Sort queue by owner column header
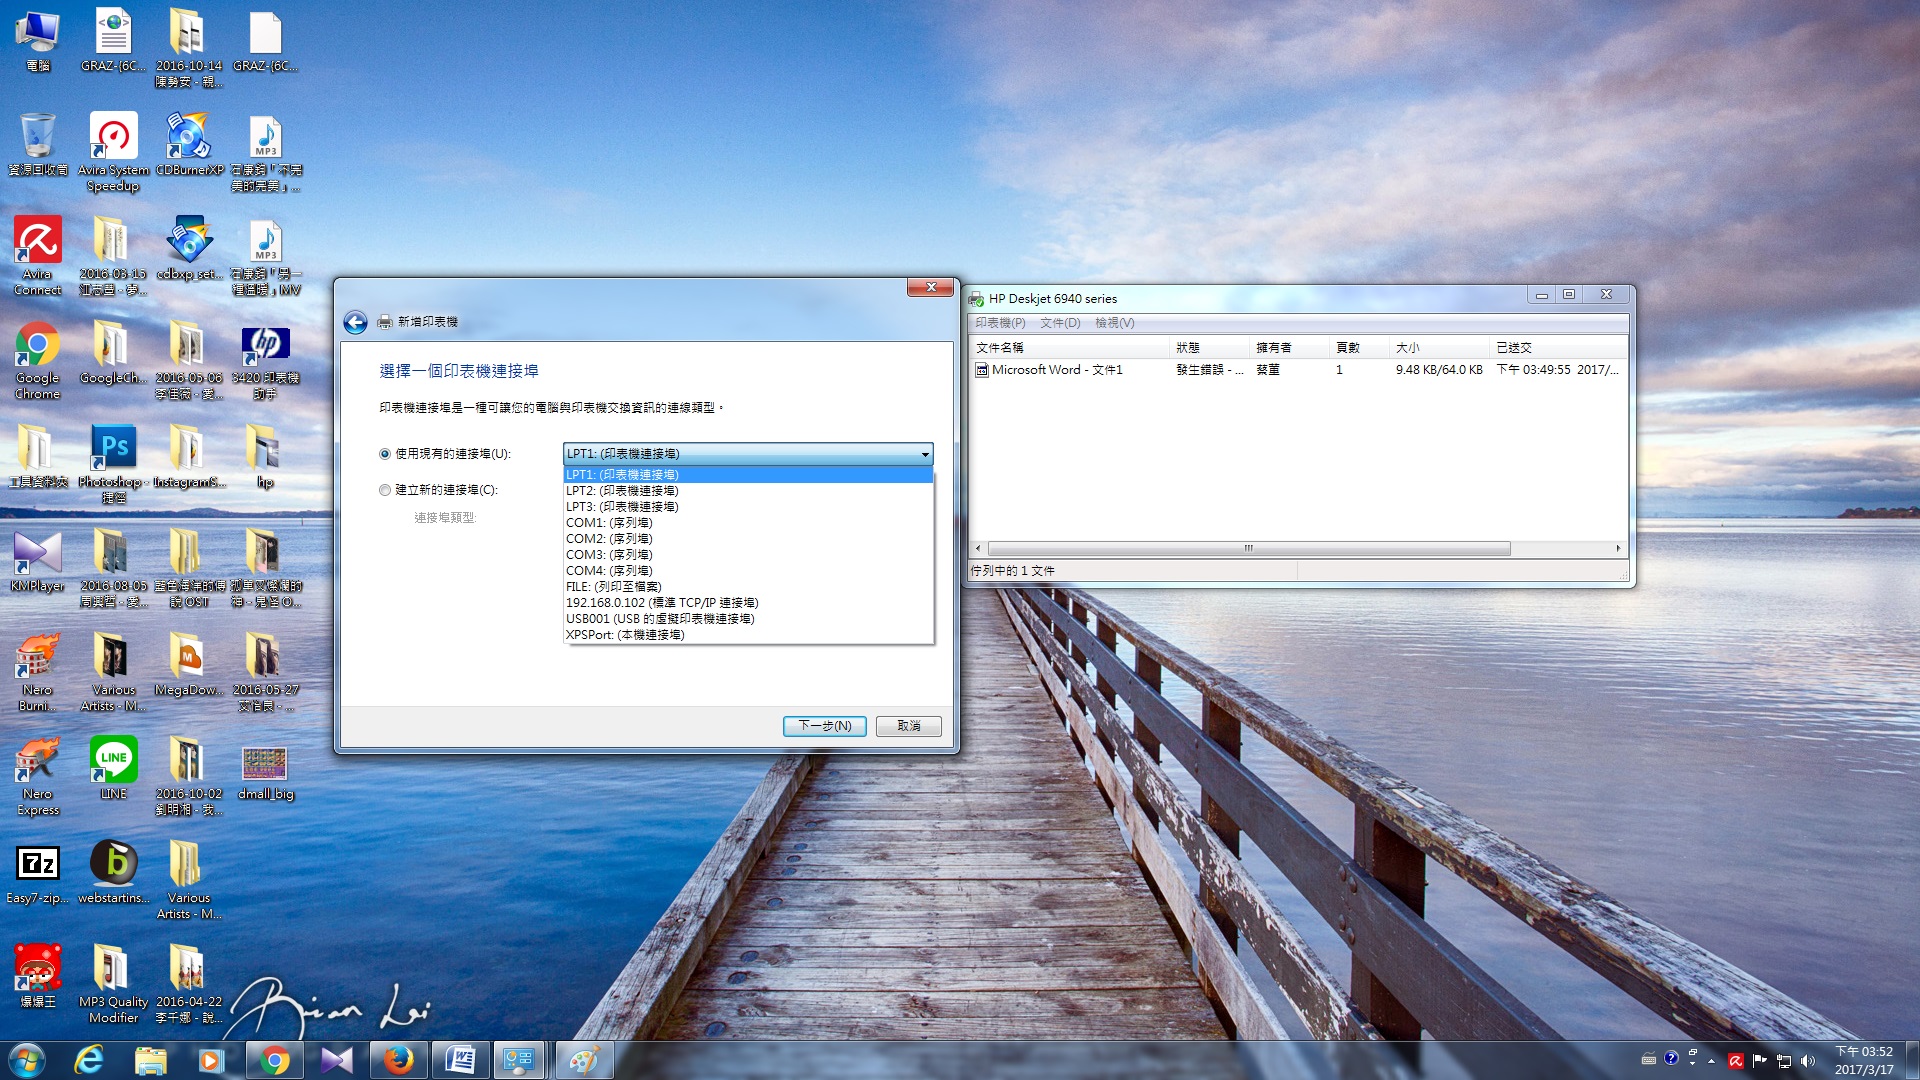This screenshot has width=1920, height=1080. [x=1289, y=348]
